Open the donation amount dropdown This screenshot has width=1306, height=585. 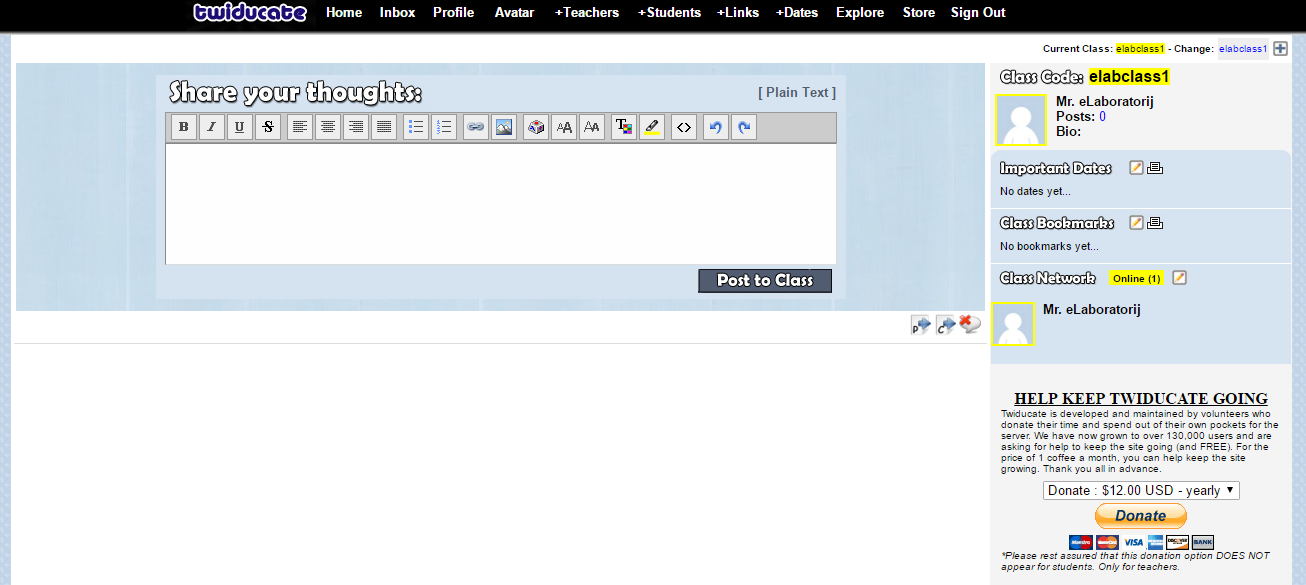1141,490
